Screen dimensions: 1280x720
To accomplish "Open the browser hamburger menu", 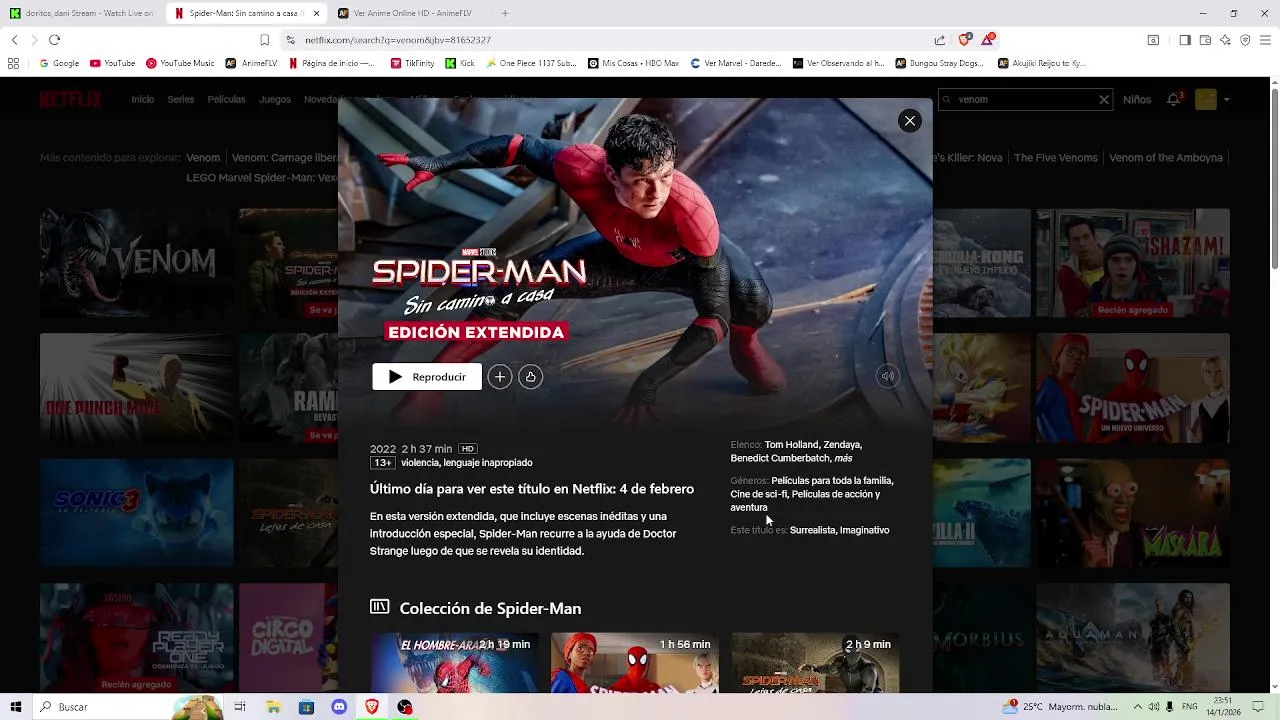I will click(x=1265, y=40).
